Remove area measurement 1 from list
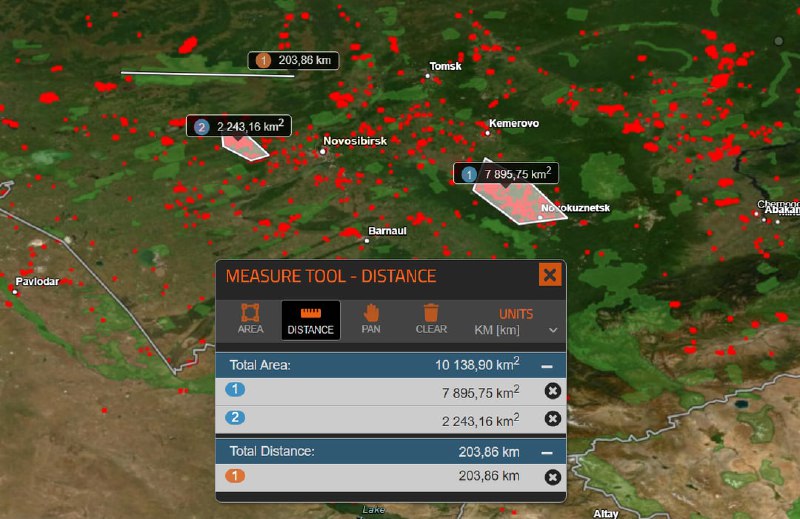This screenshot has width=800, height=519. pyautogui.click(x=553, y=391)
